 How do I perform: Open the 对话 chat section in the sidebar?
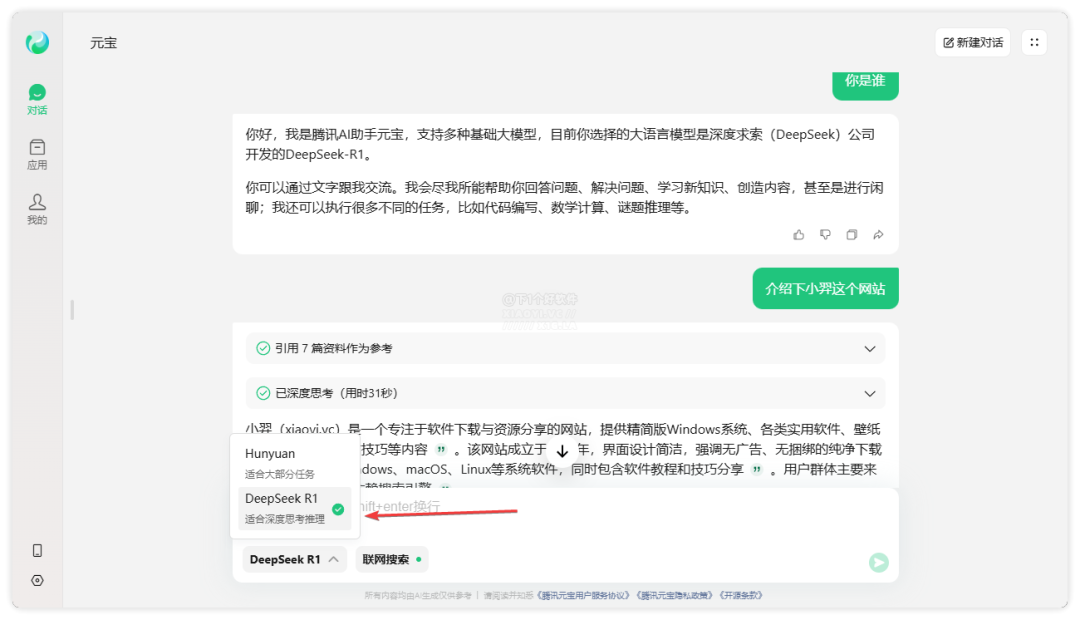tap(37, 100)
